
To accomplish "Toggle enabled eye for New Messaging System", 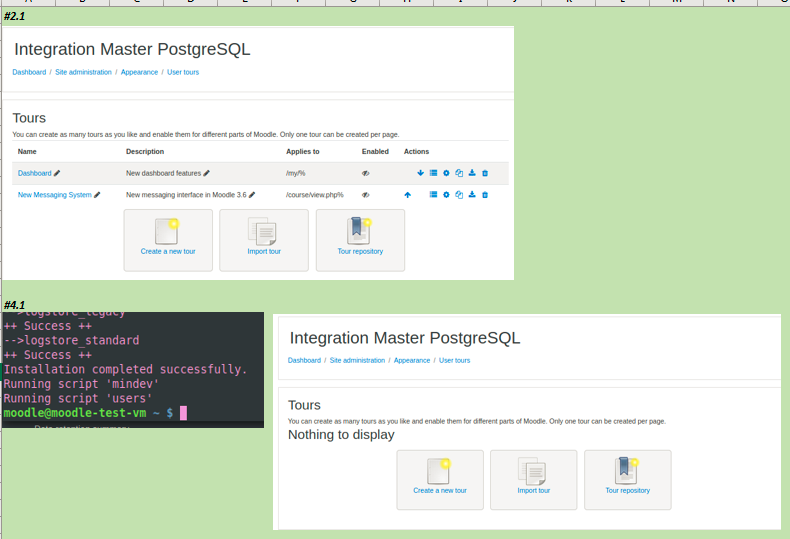I will 366,194.
